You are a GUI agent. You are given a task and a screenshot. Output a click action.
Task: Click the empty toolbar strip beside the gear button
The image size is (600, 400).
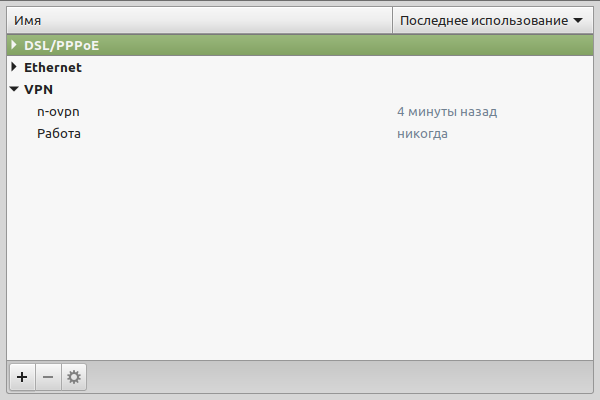tap(340, 377)
